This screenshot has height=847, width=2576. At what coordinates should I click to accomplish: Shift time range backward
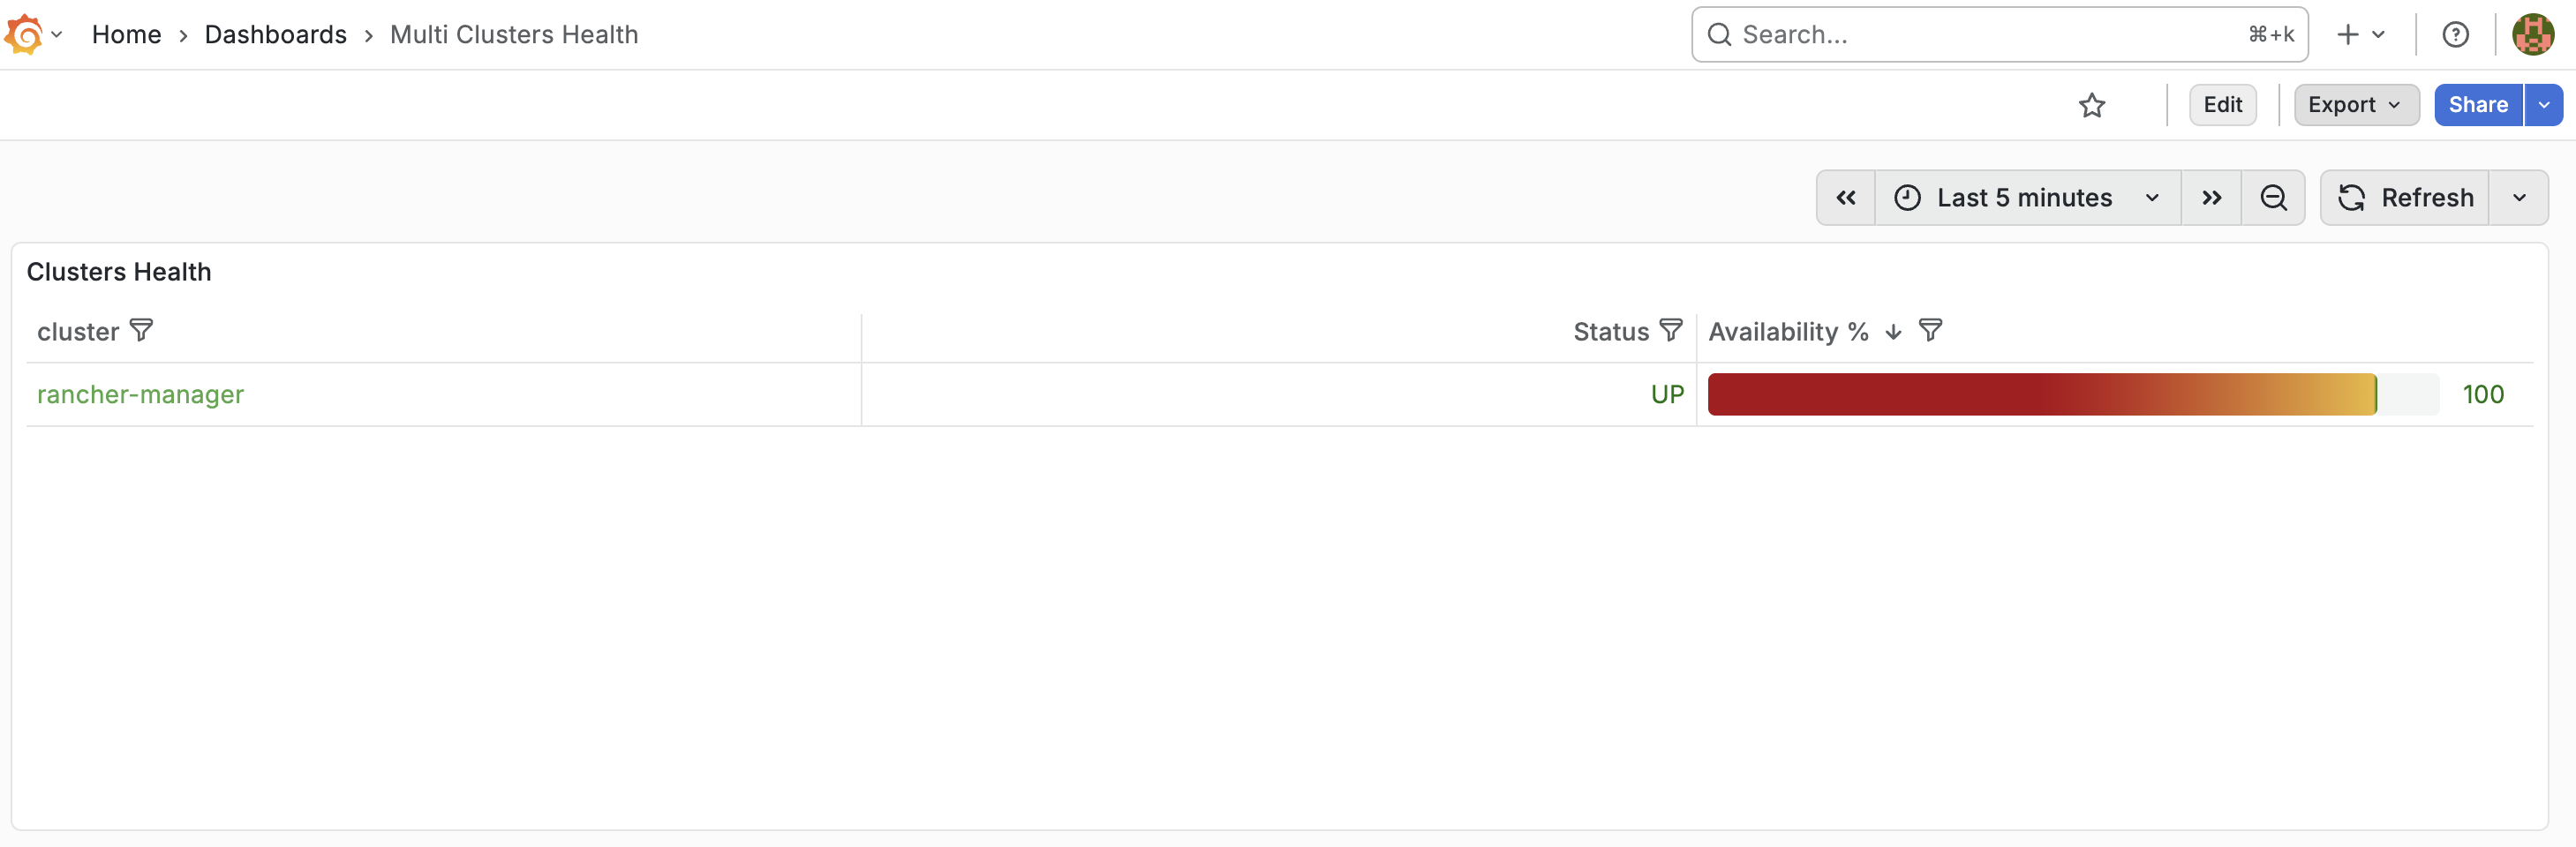tap(1846, 198)
